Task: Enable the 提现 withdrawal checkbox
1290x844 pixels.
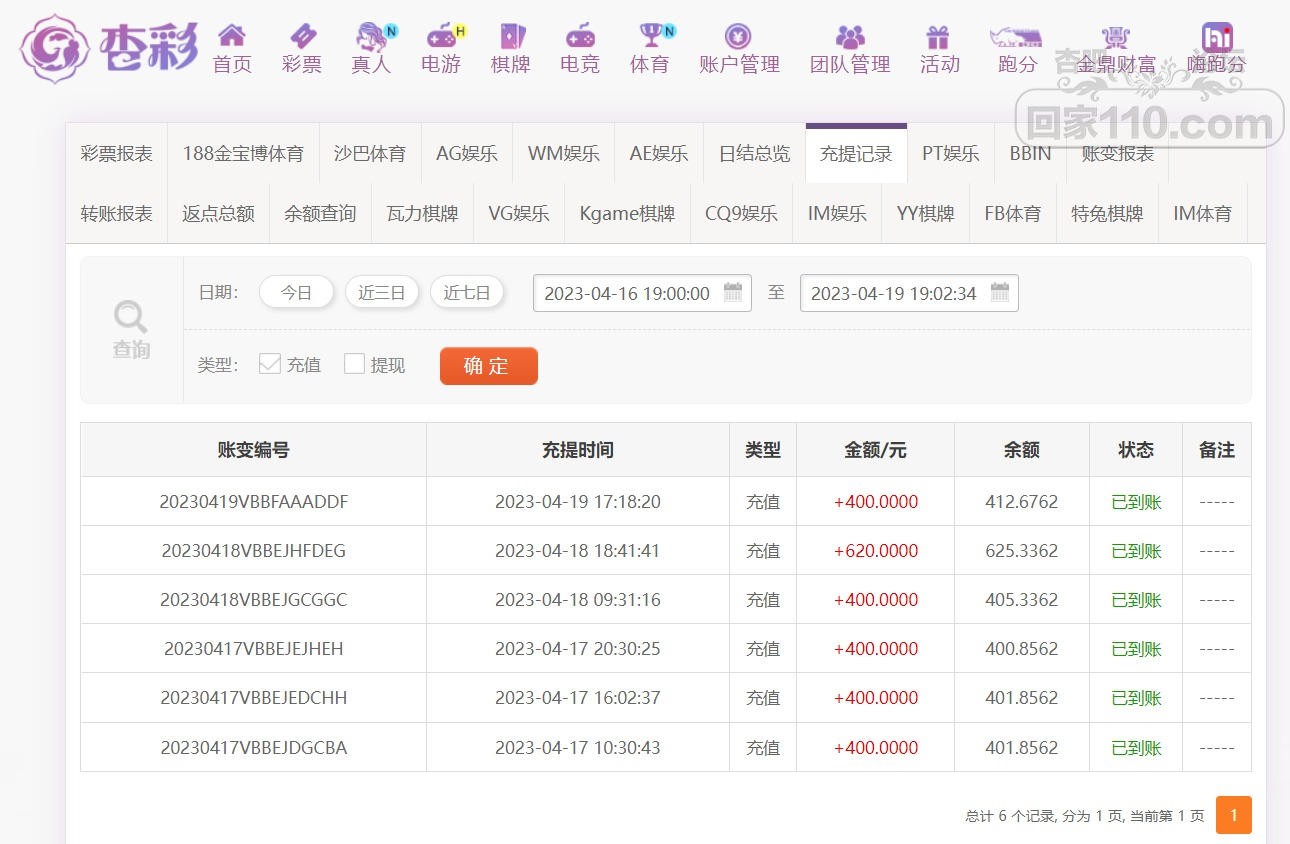Action: click(354, 364)
